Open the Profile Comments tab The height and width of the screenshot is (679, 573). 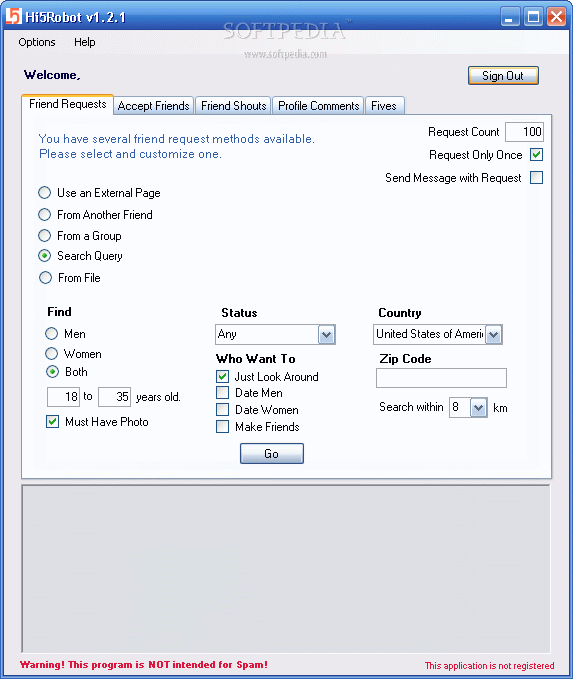[318, 106]
